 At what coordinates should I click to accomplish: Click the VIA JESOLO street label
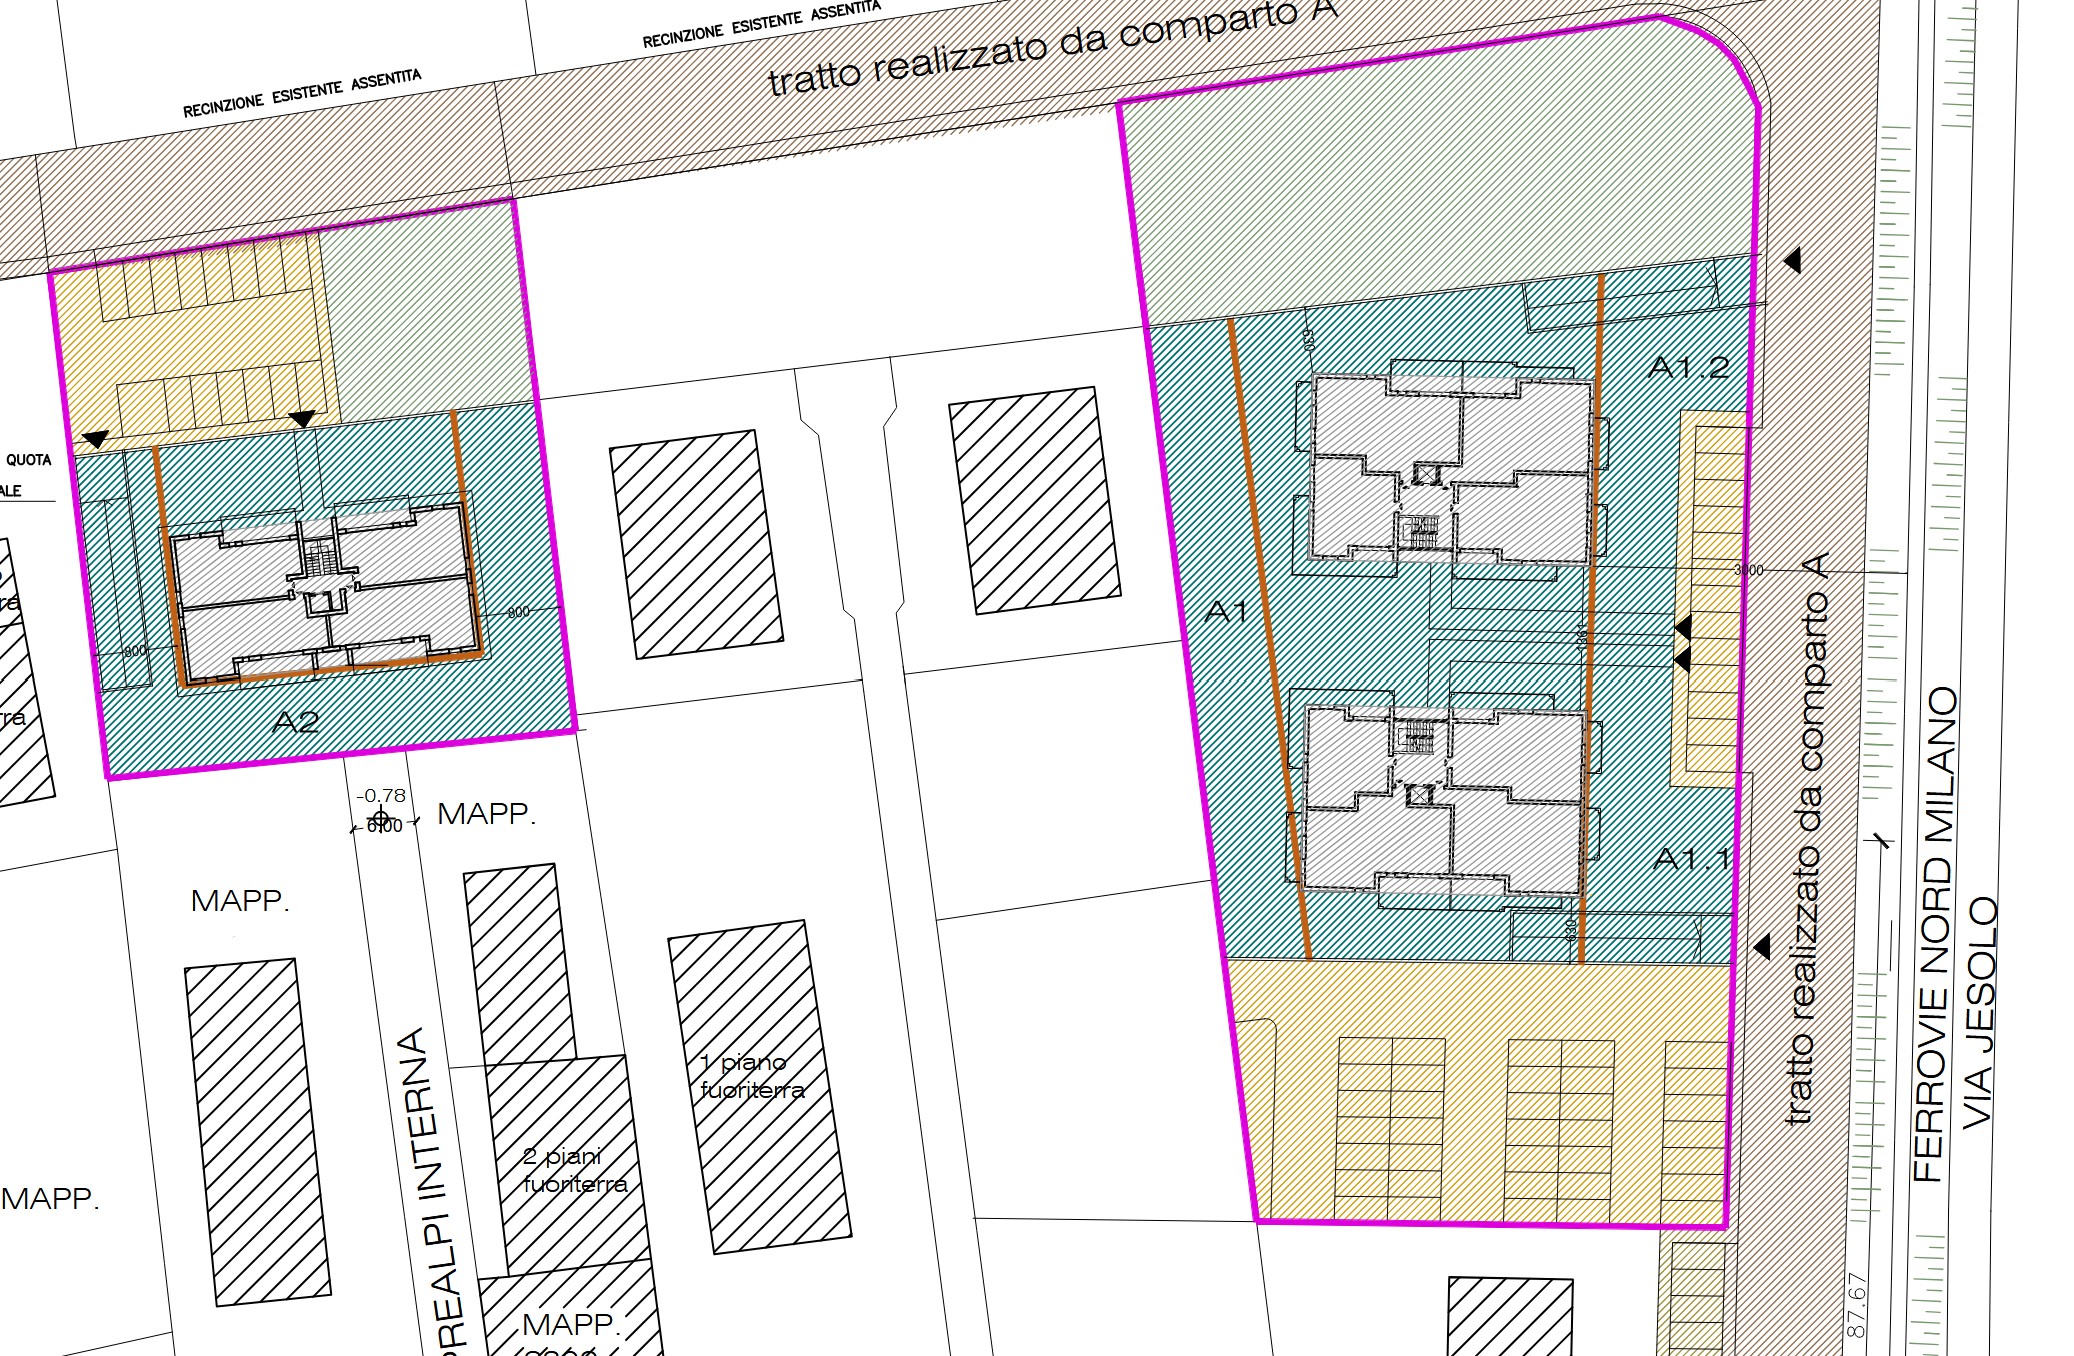(x=1981, y=1013)
